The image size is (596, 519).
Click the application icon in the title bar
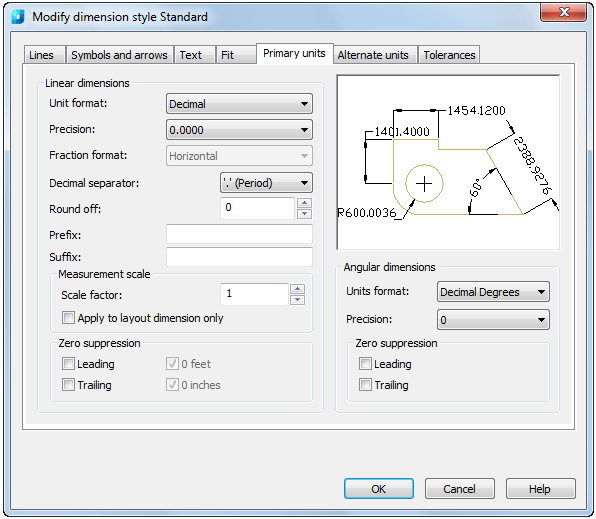click(17, 17)
